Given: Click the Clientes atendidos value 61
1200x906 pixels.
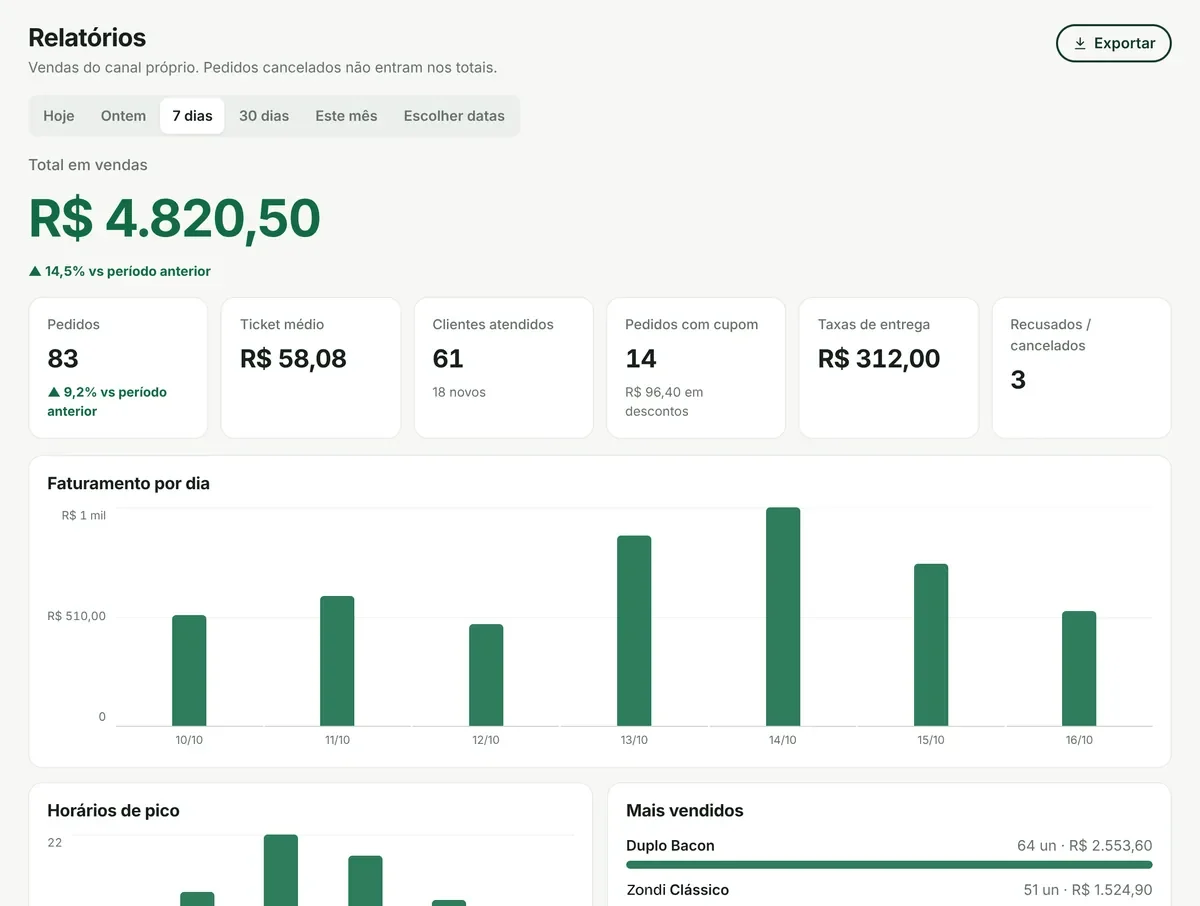Looking at the screenshot, I should [448, 358].
